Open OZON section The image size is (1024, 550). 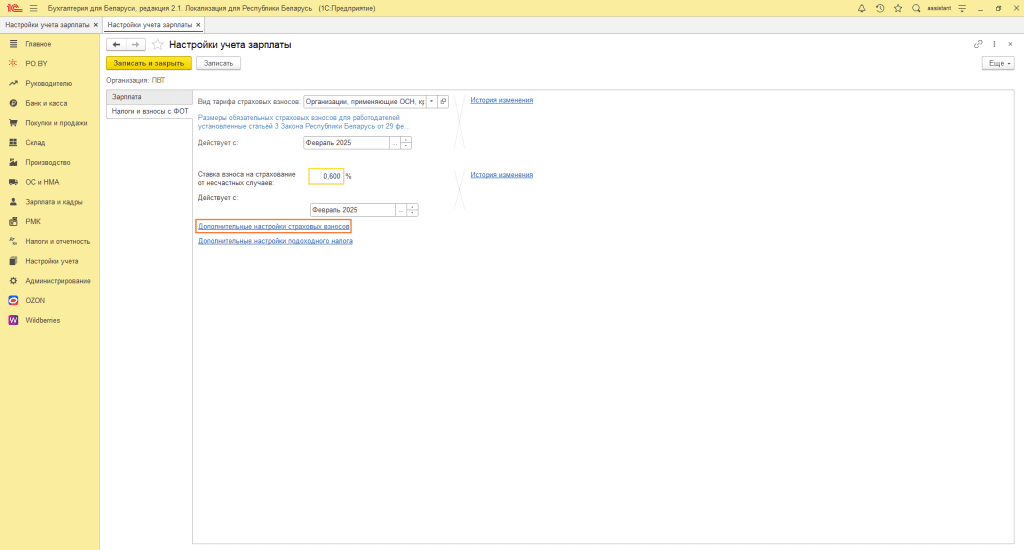tap(50, 300)
